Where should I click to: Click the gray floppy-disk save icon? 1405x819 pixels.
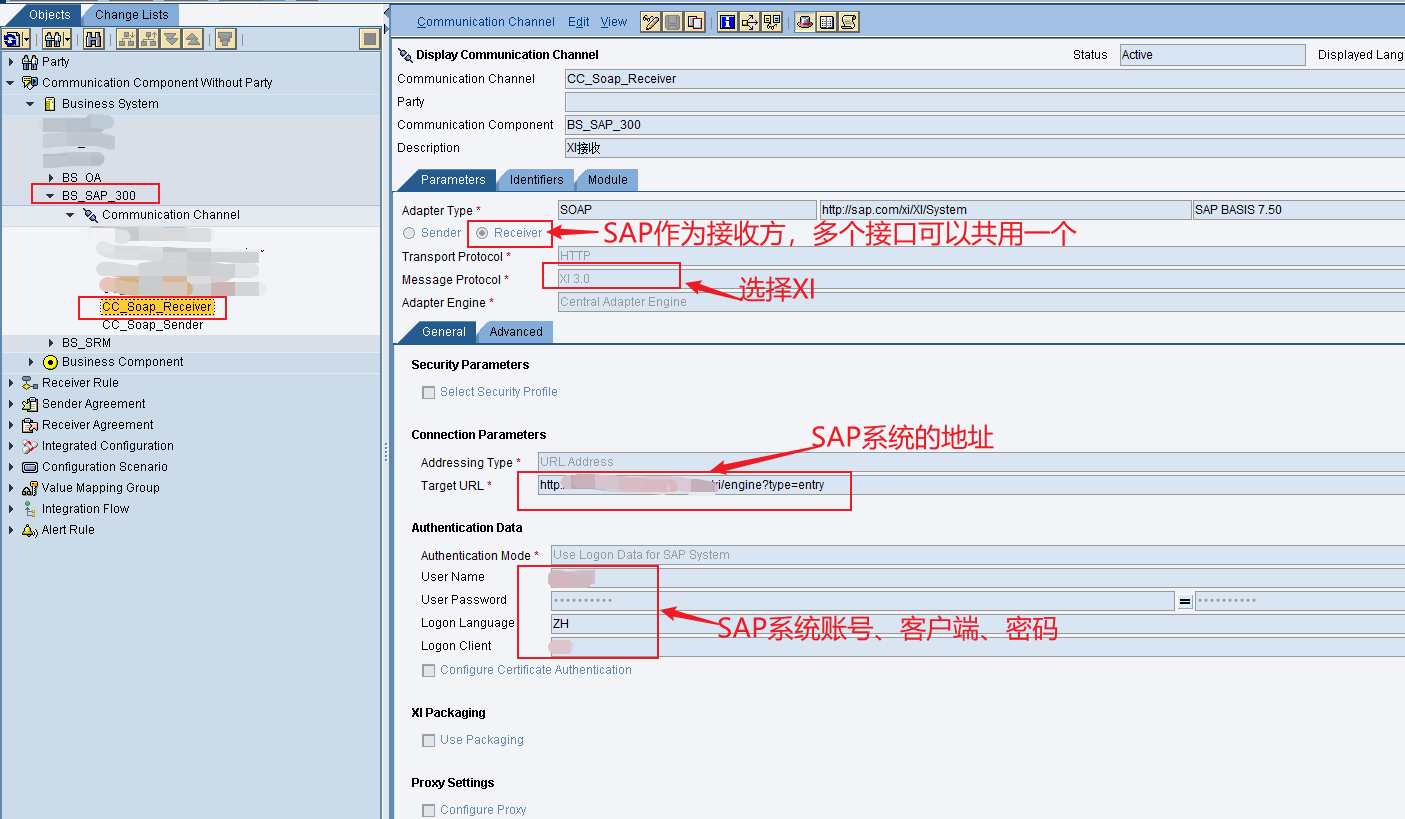[x=673, y=22]
